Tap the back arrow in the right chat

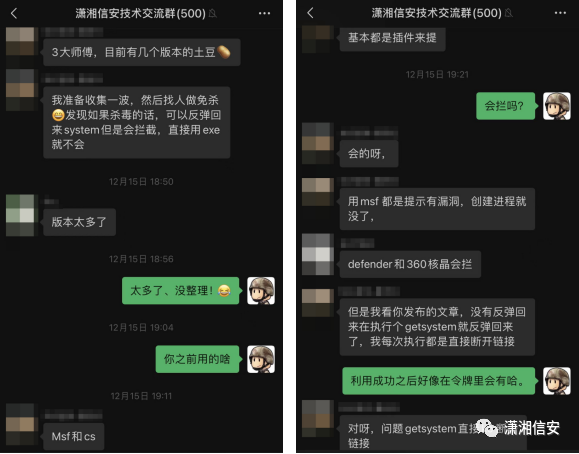coord(310,13)
